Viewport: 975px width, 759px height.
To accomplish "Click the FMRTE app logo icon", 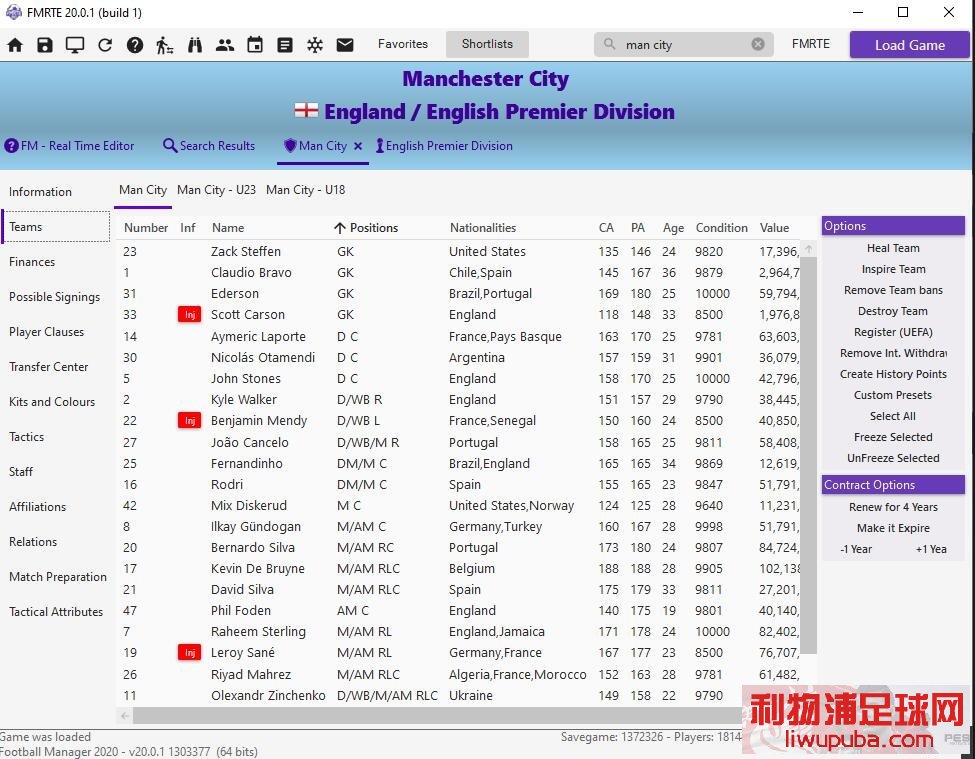I will tap(14, 12).
